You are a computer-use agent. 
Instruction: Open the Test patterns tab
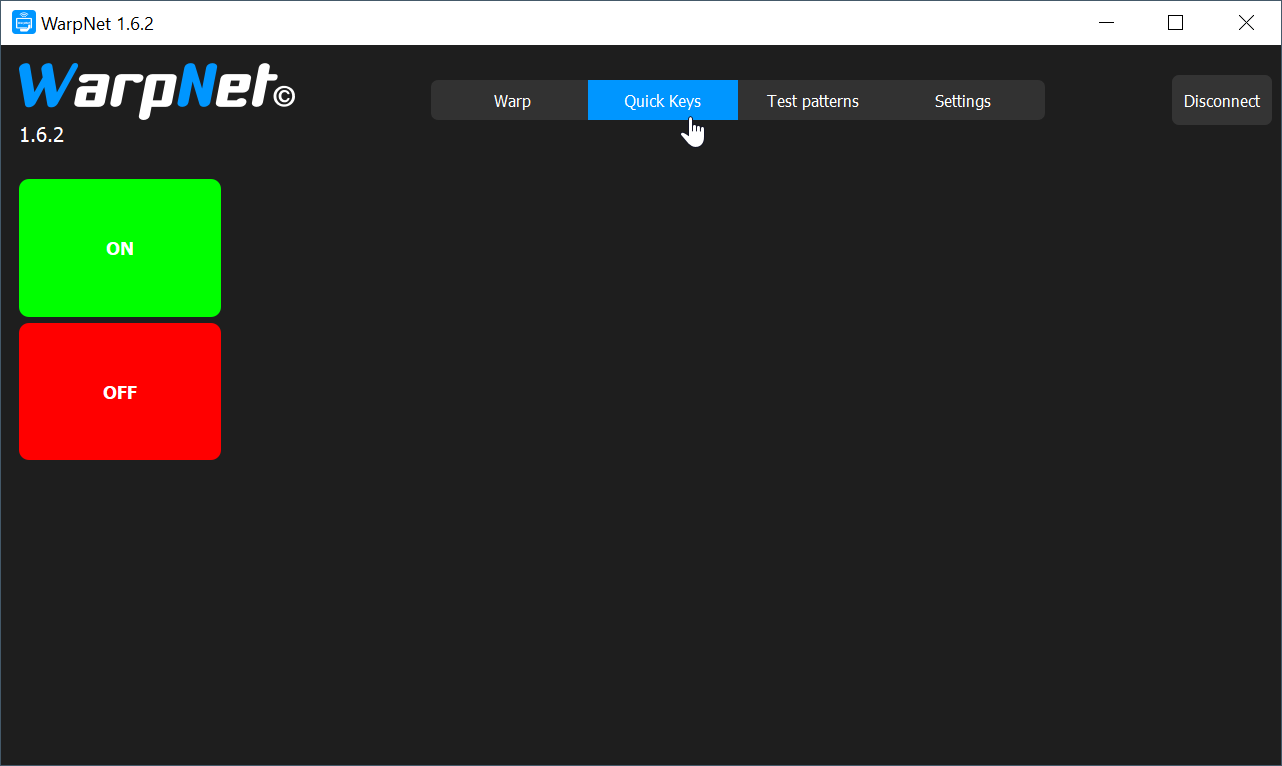pyautogui.click(x=812, y=101)
